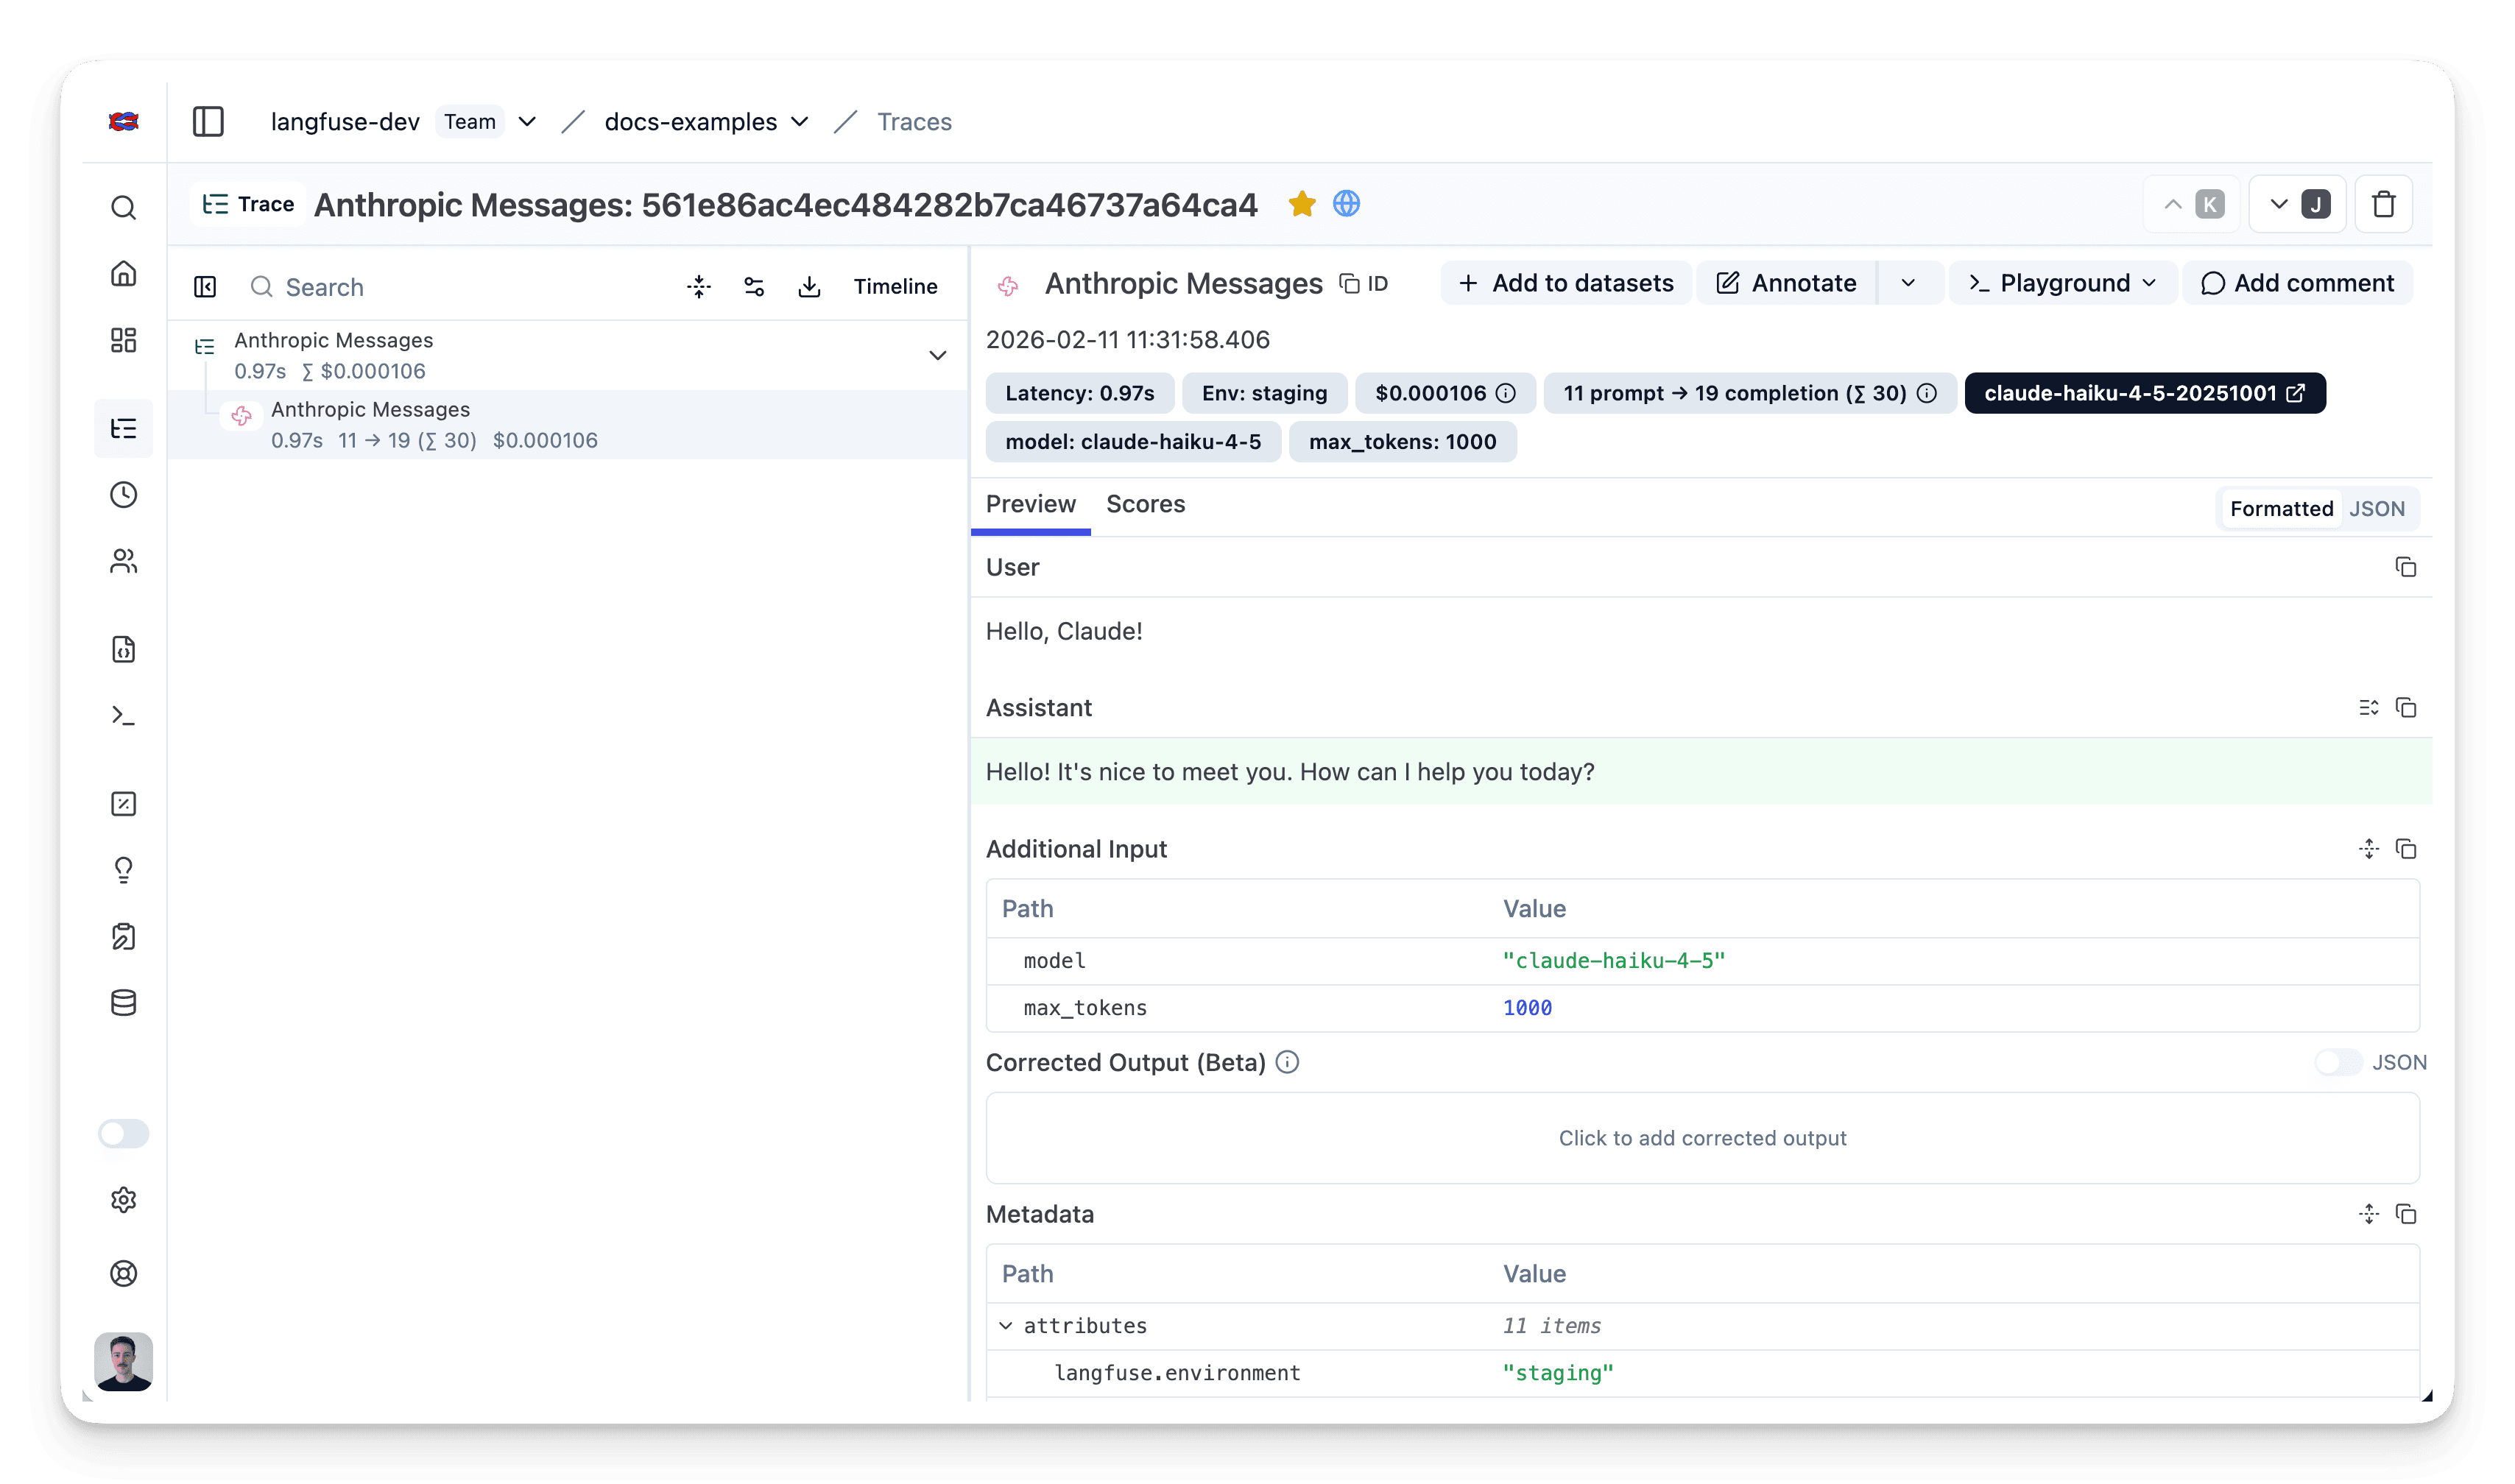This screenshot has width=2515, height=1484.
Task: Collapse the trace tree panel icon
Action: click(205, 287)
